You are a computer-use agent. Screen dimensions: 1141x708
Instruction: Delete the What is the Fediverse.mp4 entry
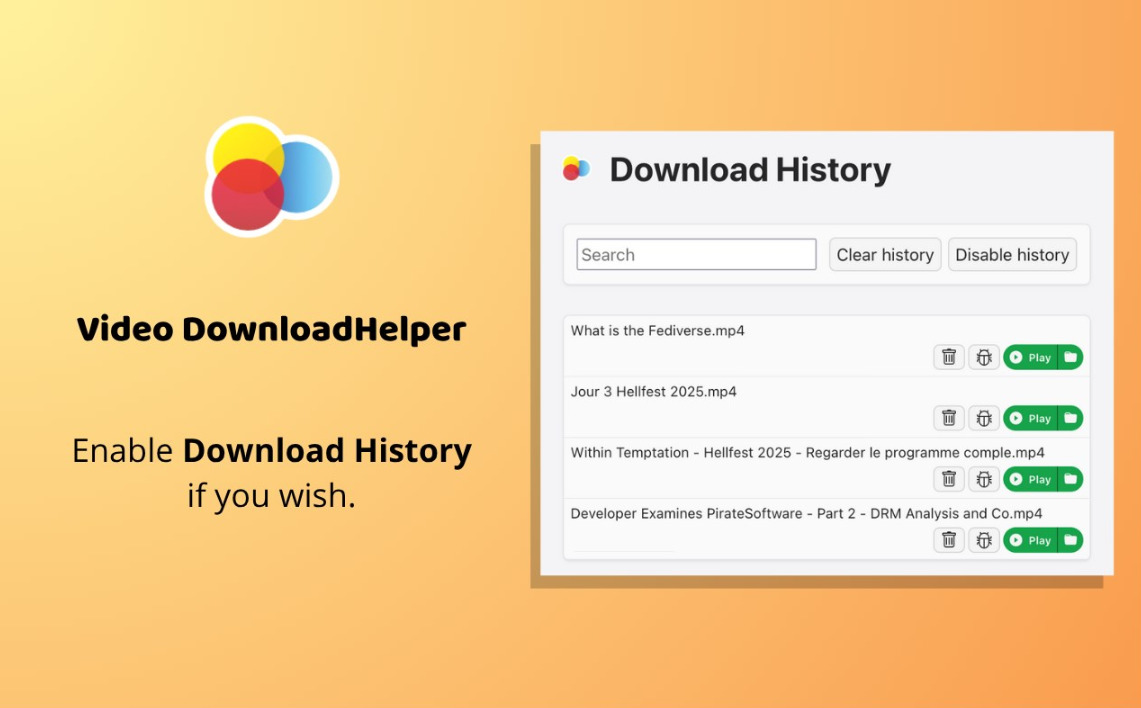click(x=949, y=357)
